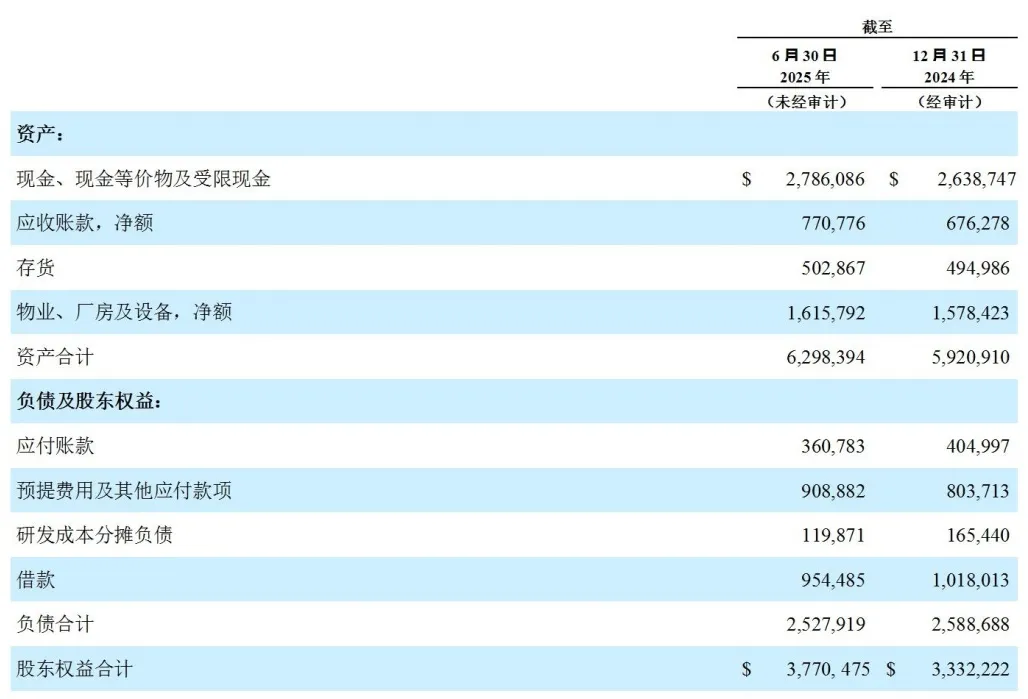The width and height of the screenshot is (1028, 699).
Task: Click the 1,018,013 borrowings value
Action: point(963,580)
